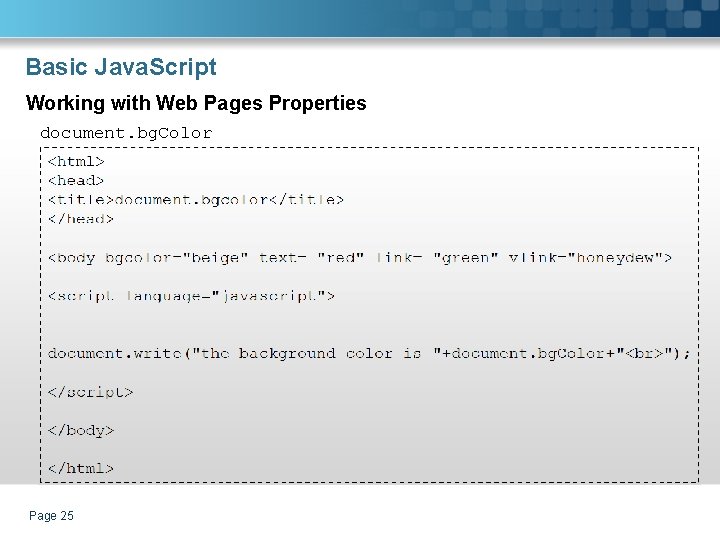The height and width of the screenshot is (540, 720).
Task: Click the "Page 25" footer text
Action: point(51,516)
